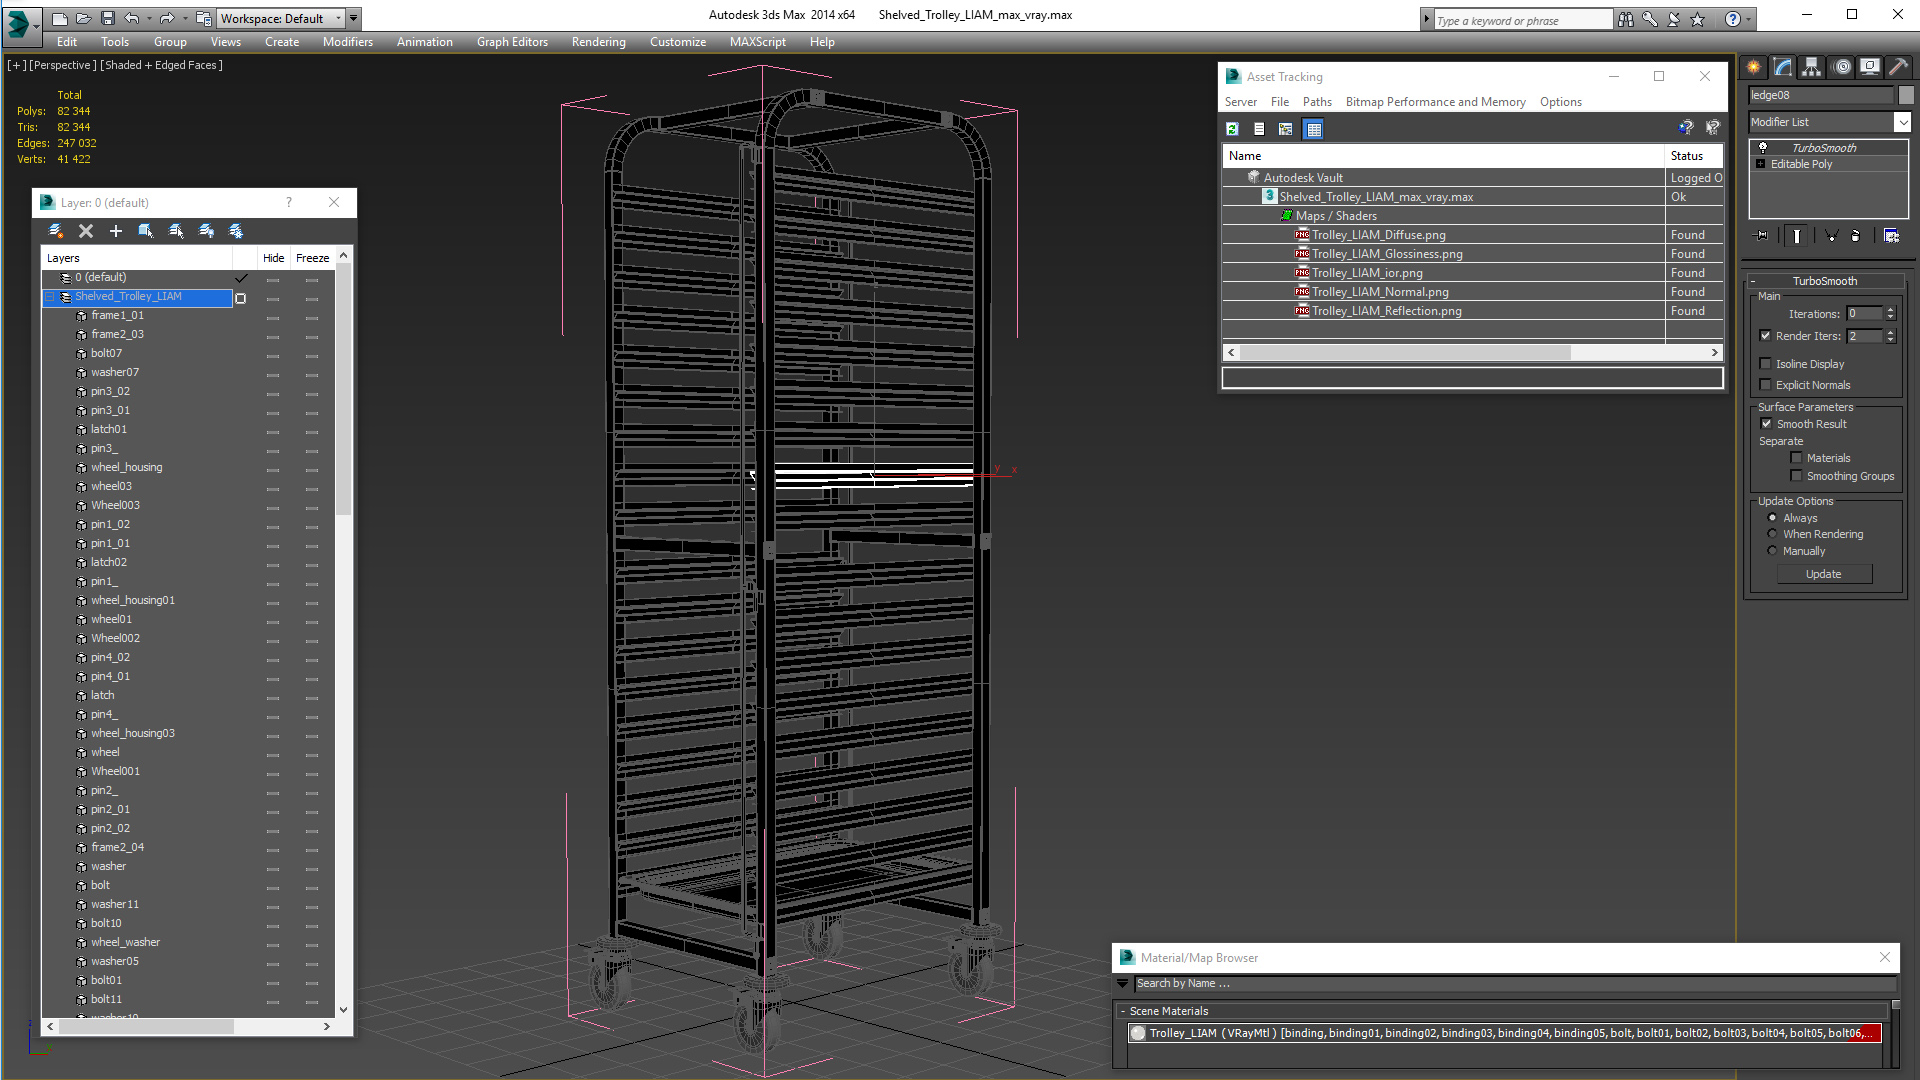This screenshot has width=1920, height=1080.
Task: Open the Hierarchy command panel tab
Action: [x=1811, y=67]
